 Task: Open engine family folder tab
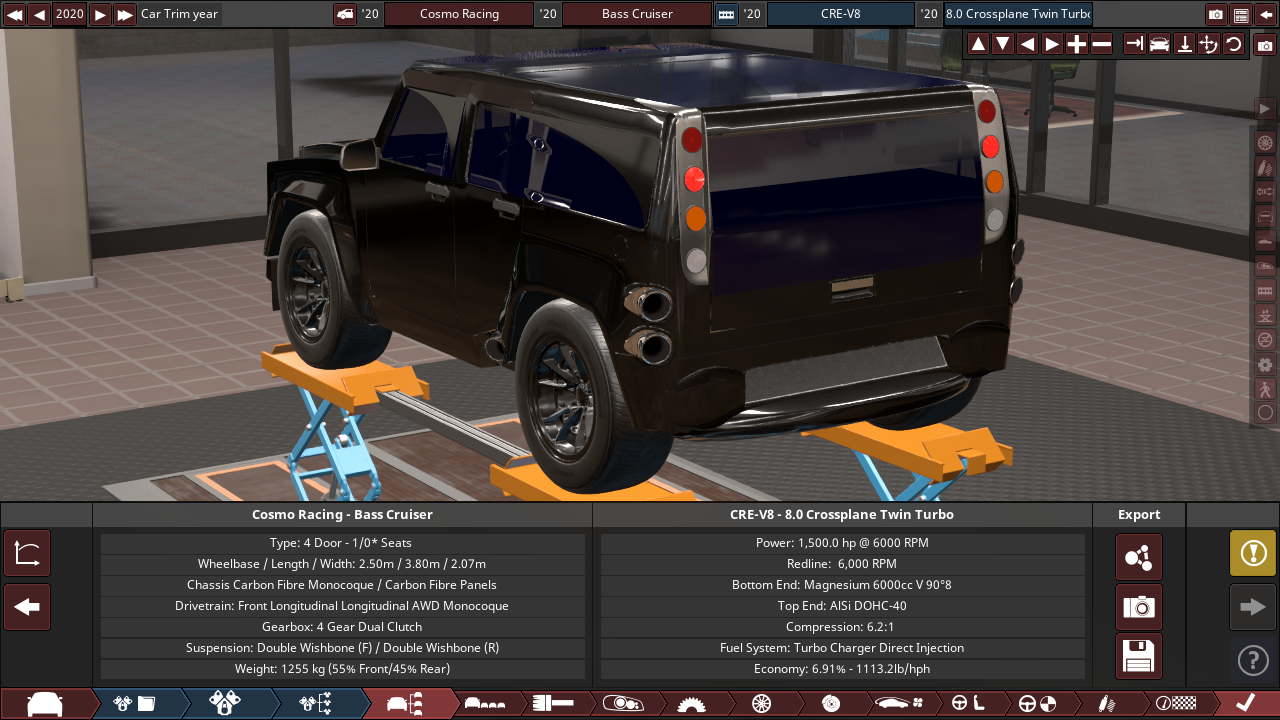tap(136, 704)
